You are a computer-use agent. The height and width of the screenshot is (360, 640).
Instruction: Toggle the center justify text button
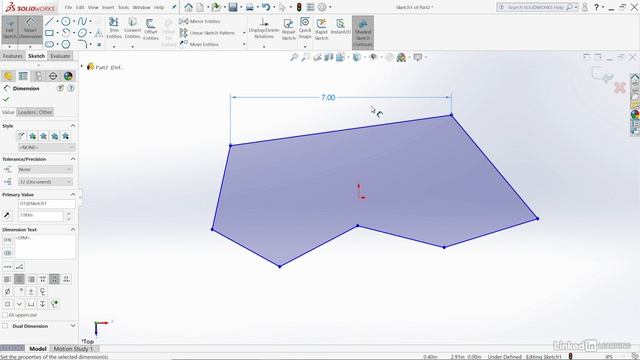pyautogui.click(x=19, y=279)
